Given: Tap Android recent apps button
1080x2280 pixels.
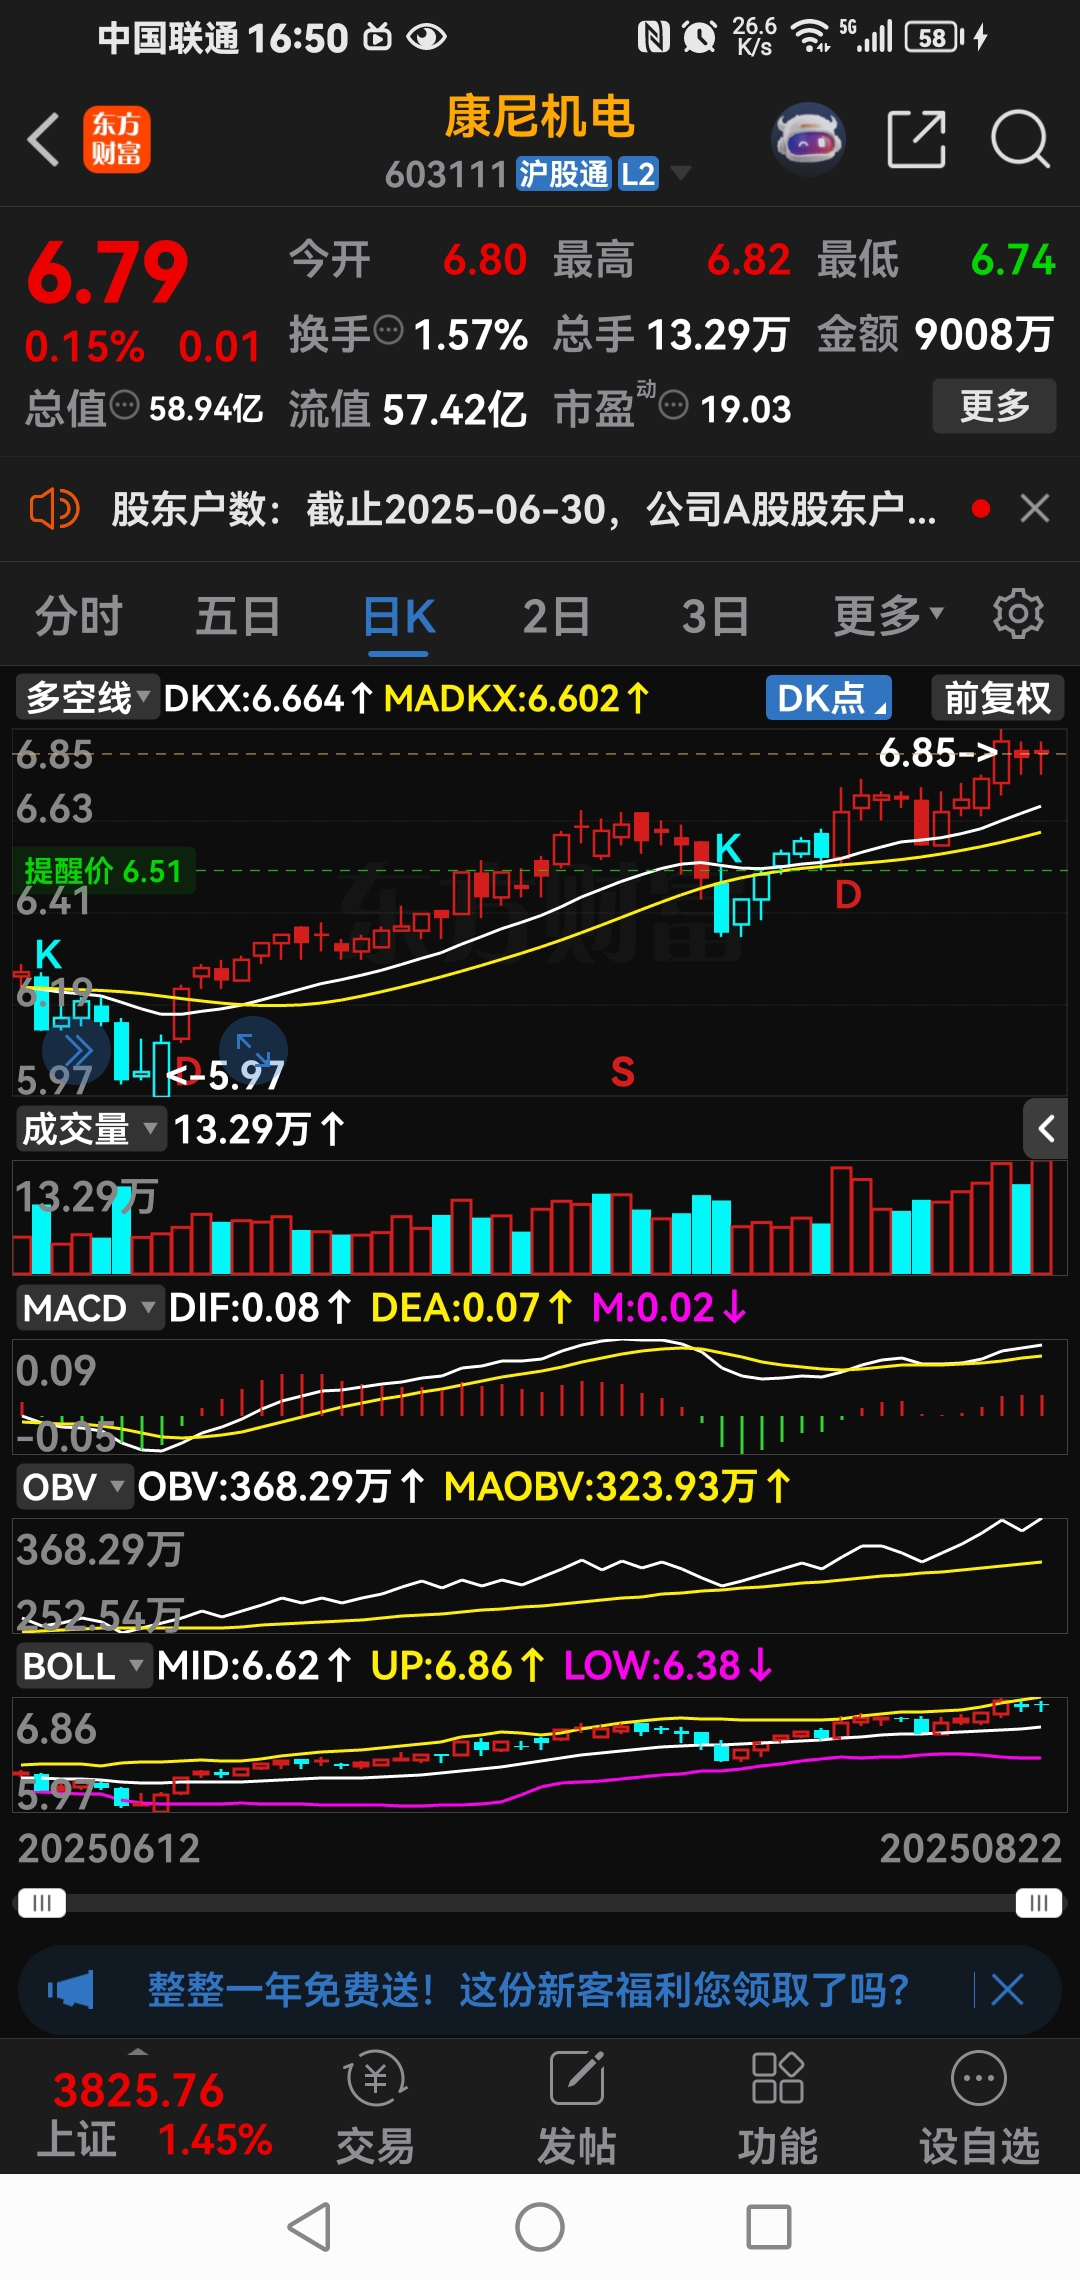Looking at the screenshot, I should click(x=769, y=2227).
